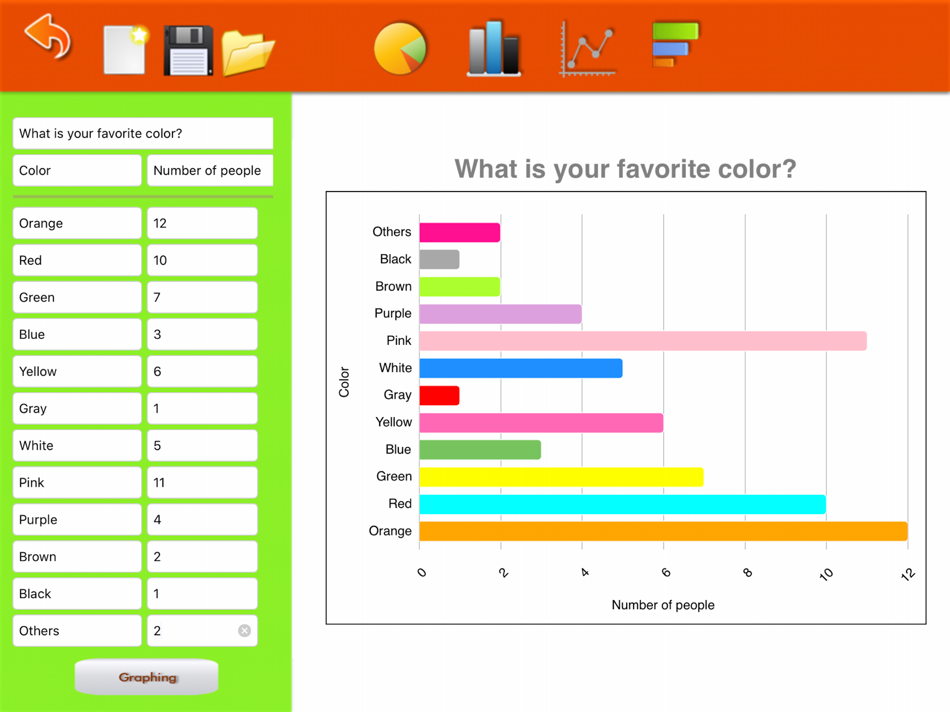This screenshot has height=712, width=950.
Task: Select the Black row value field
Action: pyautogui.click(x=202, y=593)
